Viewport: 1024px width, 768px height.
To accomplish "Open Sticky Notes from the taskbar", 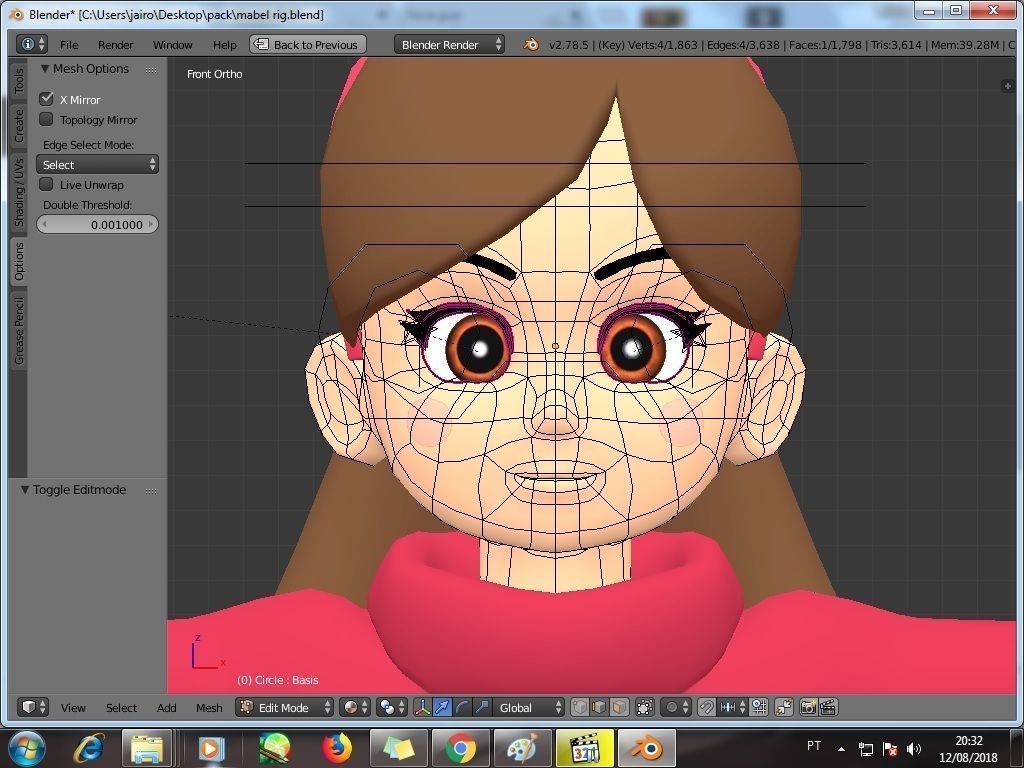I will (398, 748).
